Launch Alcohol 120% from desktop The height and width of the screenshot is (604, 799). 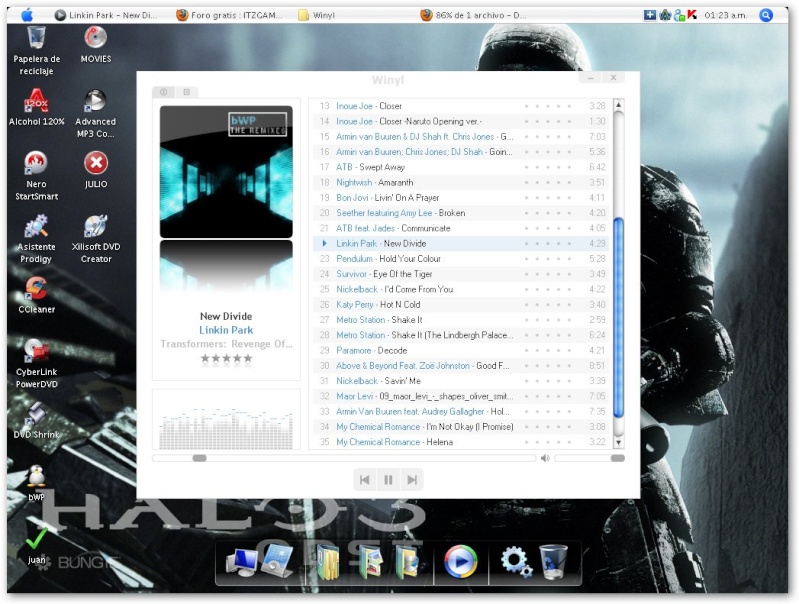[37, 107]
